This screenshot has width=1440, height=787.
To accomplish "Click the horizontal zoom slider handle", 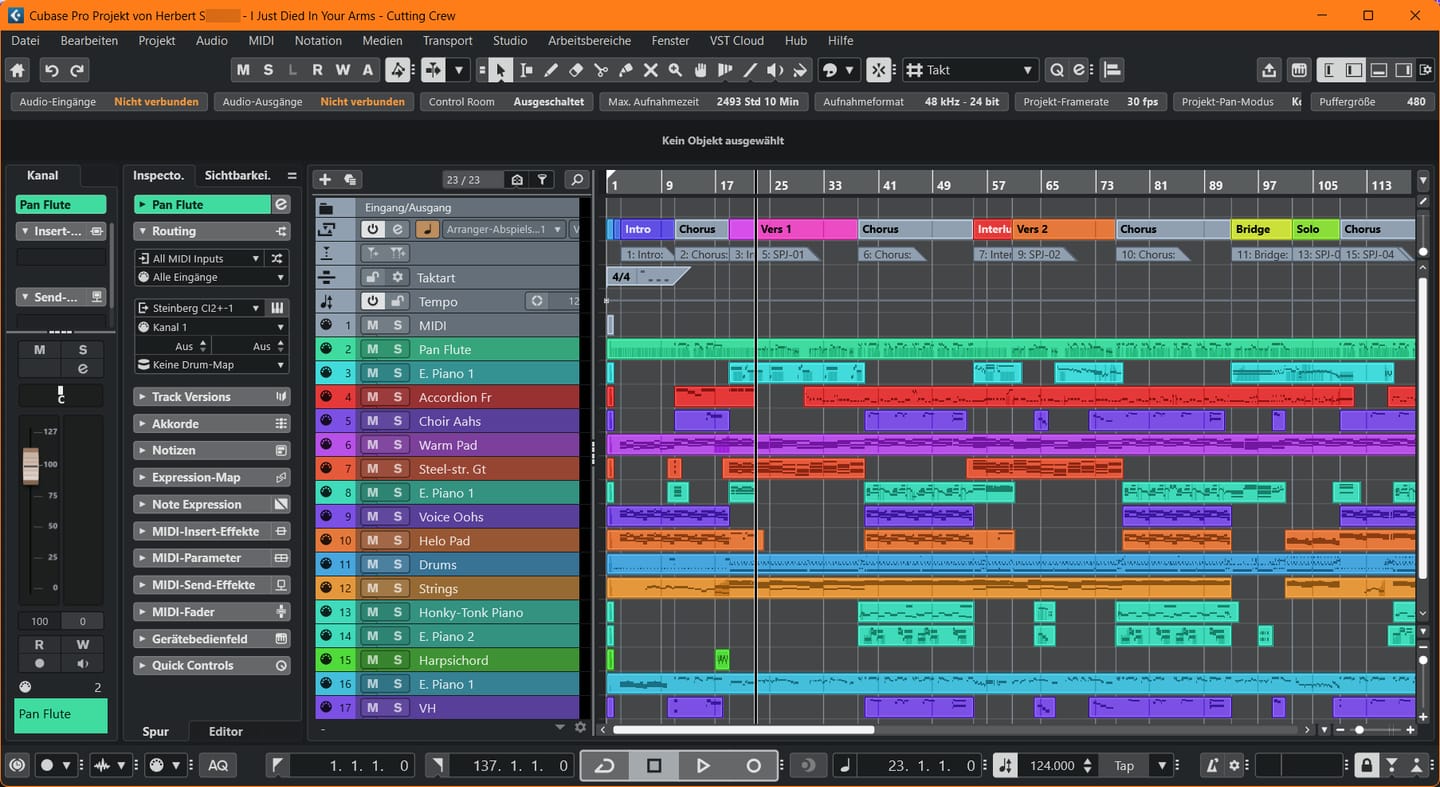I will (1359, 730).
